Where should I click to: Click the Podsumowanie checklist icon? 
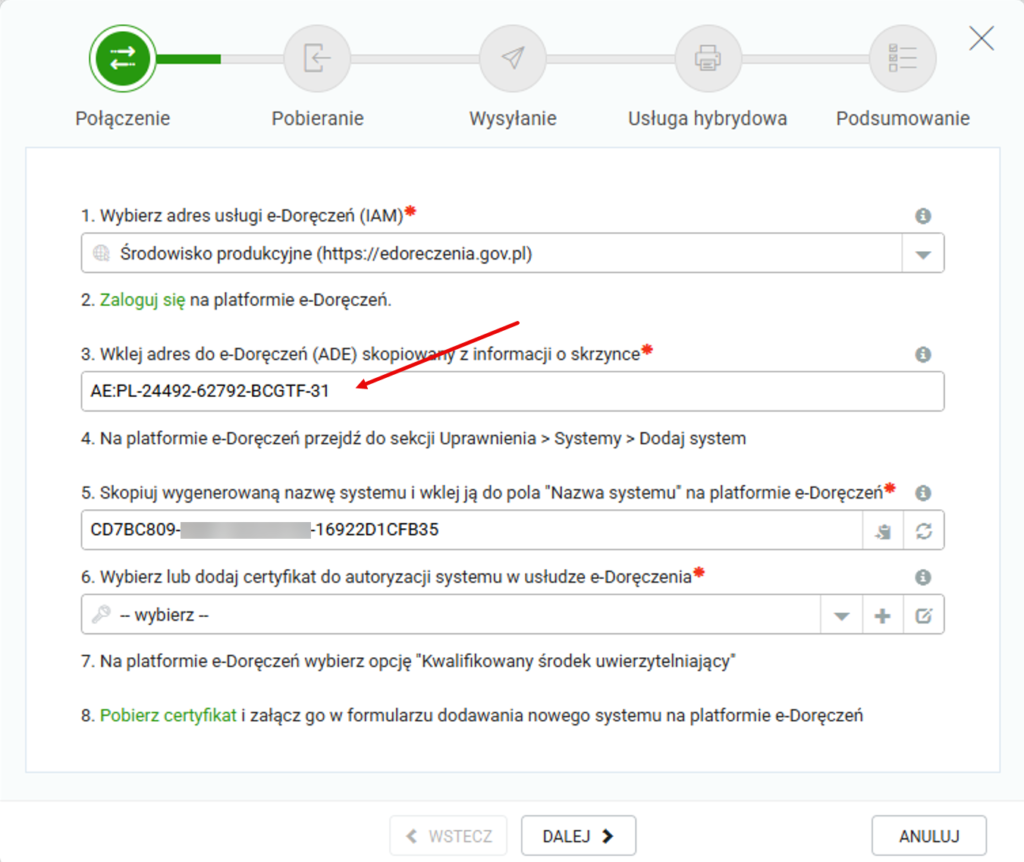click(903, 59)
